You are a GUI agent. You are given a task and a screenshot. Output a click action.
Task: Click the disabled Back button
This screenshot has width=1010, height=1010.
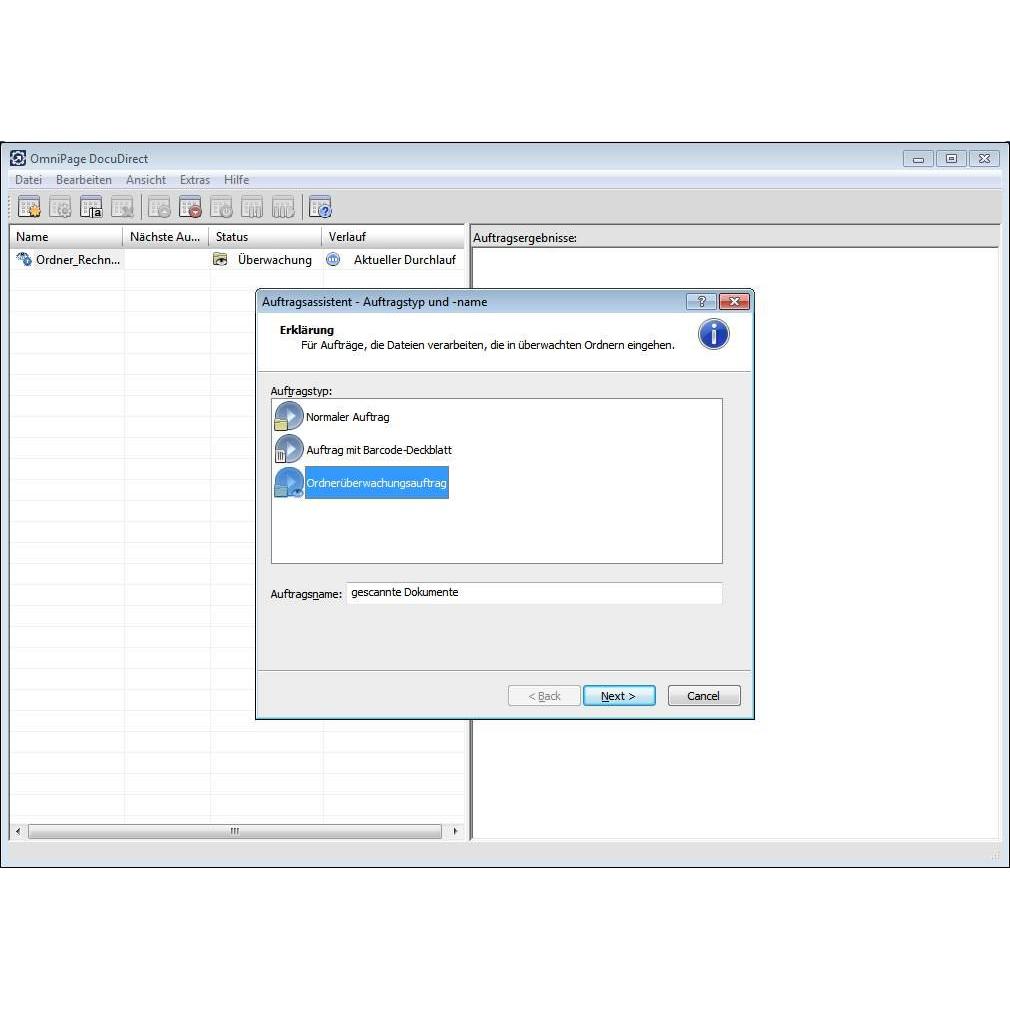(x=544, y=696)
